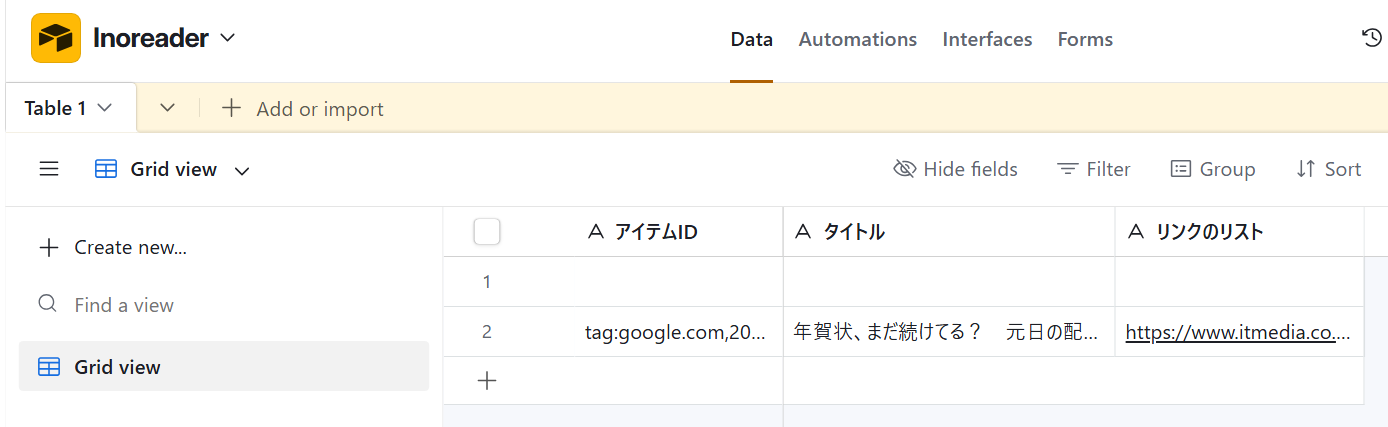Click the search icon beside Find a view

47,304
